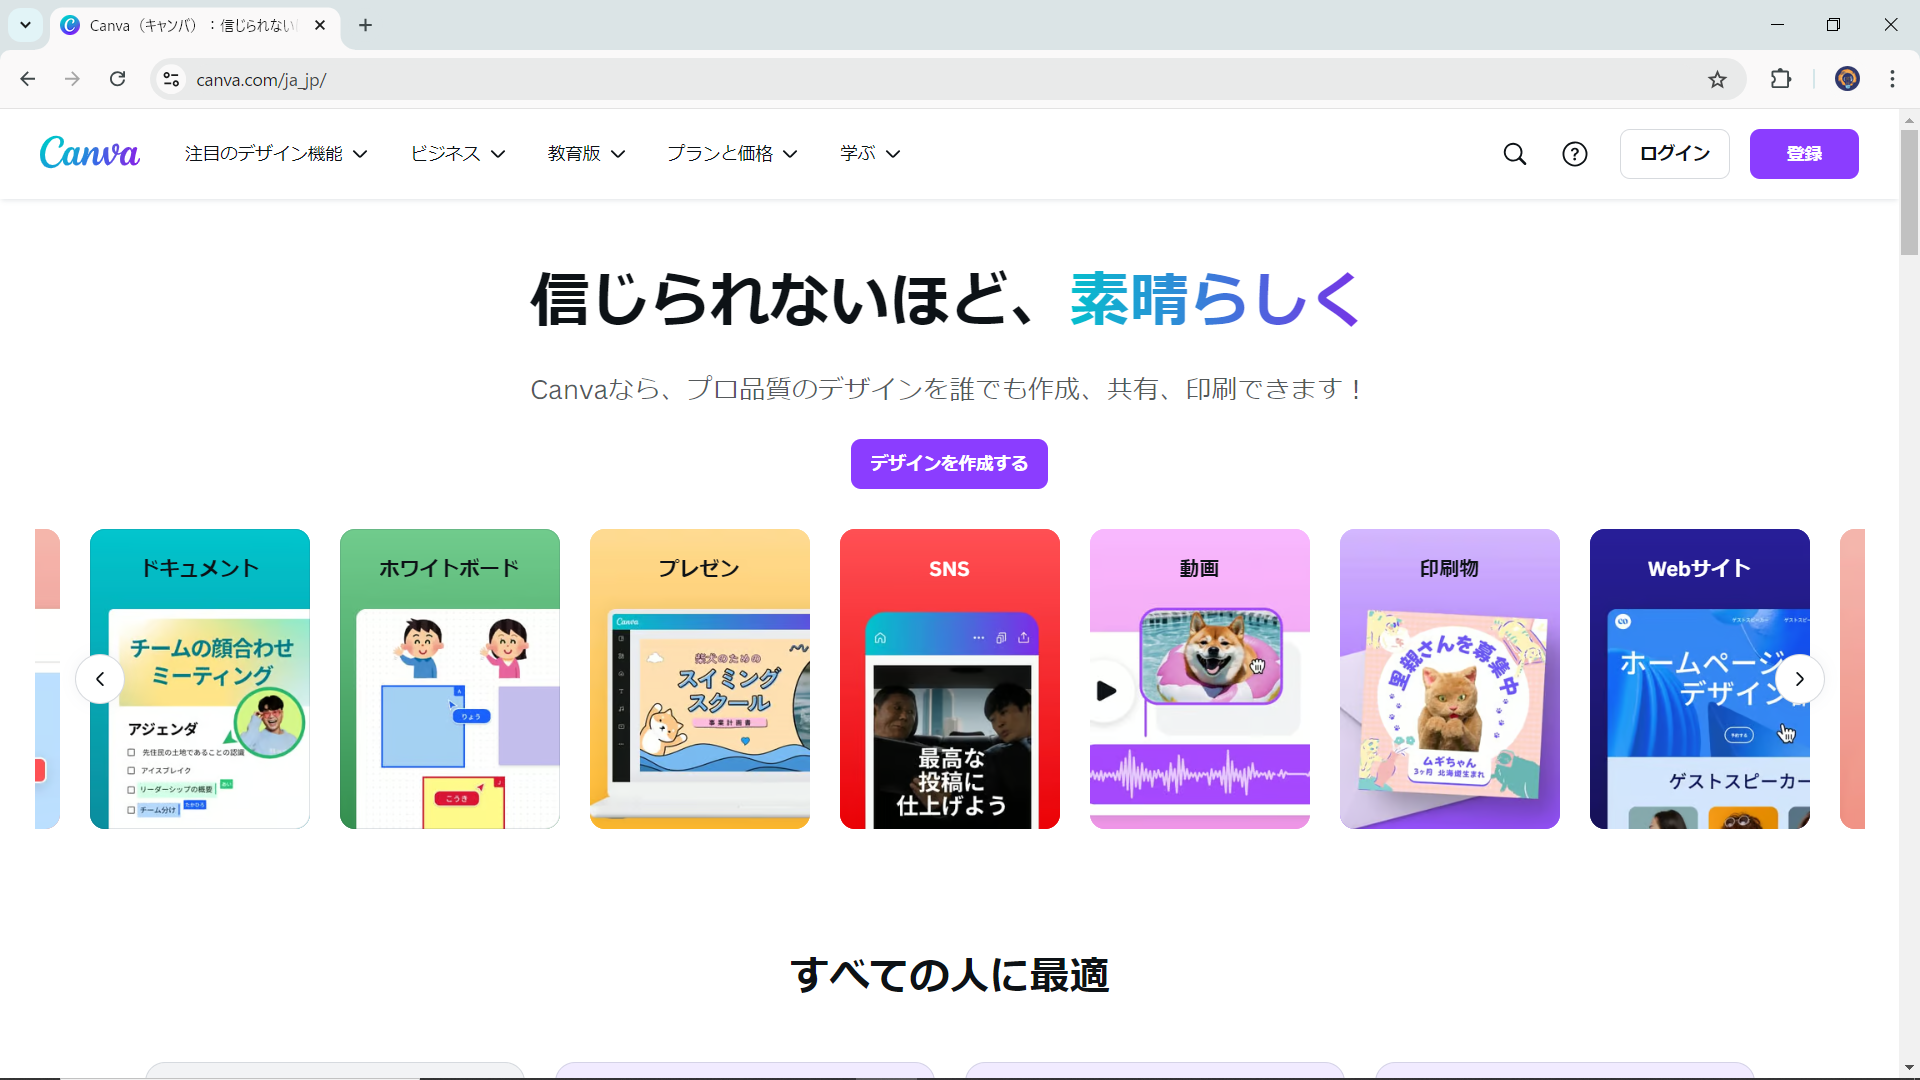Expand 教育版 menu
Image resolution: width=1920 pixels, height=1080 pixels.
click(586, 153)
